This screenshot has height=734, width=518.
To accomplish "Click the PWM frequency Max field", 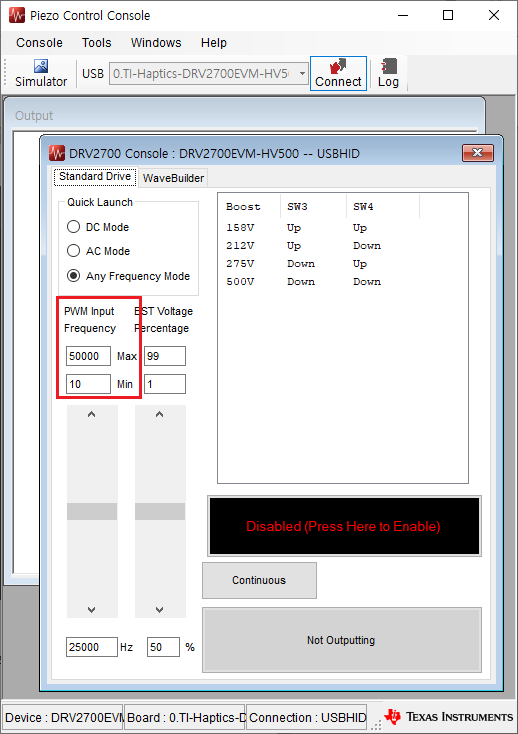I will pyautogui.click(x=88, y=356).
